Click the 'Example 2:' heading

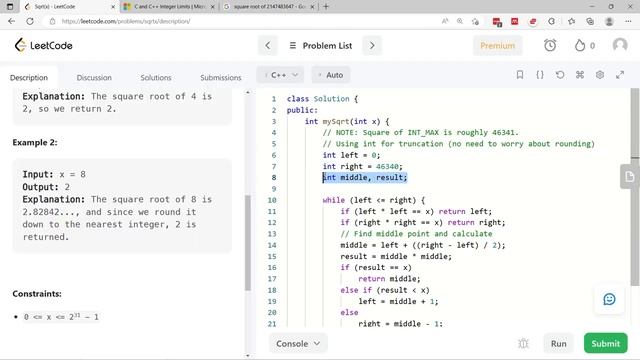pyautogui.click(x=35, y=142)
